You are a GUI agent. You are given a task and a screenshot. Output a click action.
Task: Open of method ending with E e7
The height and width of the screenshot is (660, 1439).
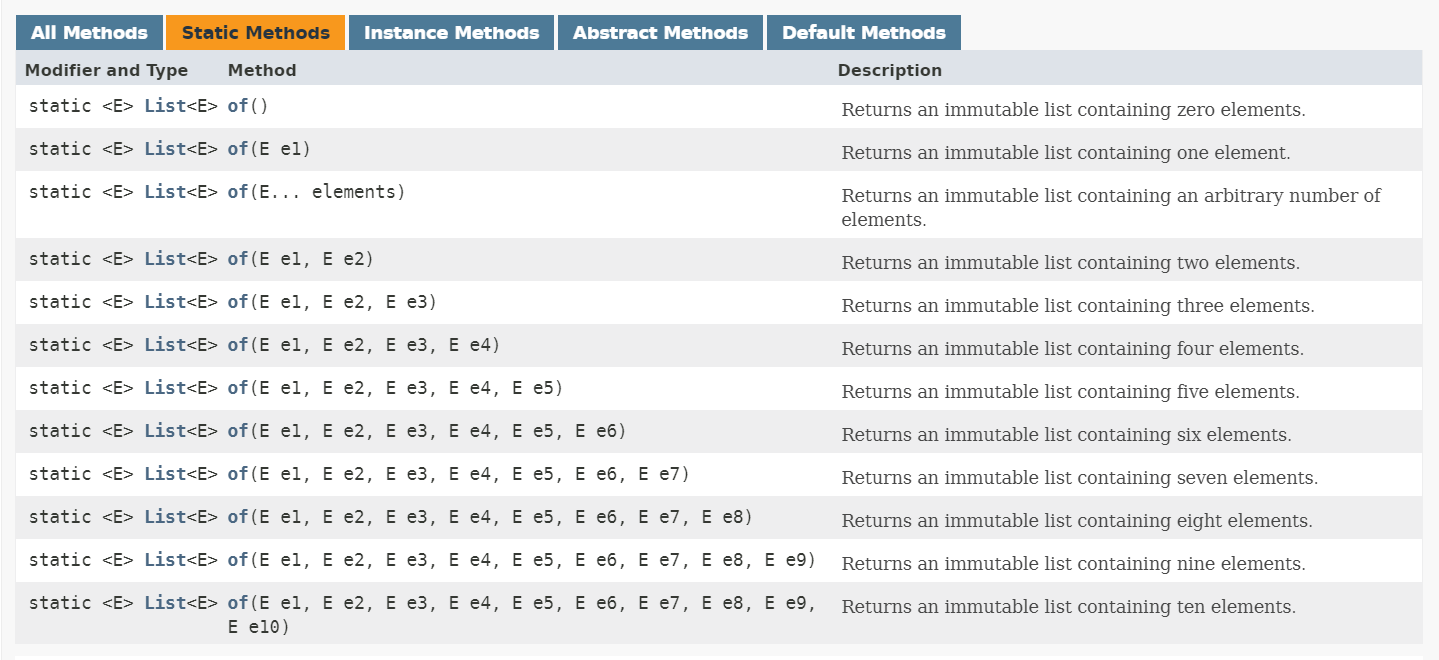click(238, 474)
